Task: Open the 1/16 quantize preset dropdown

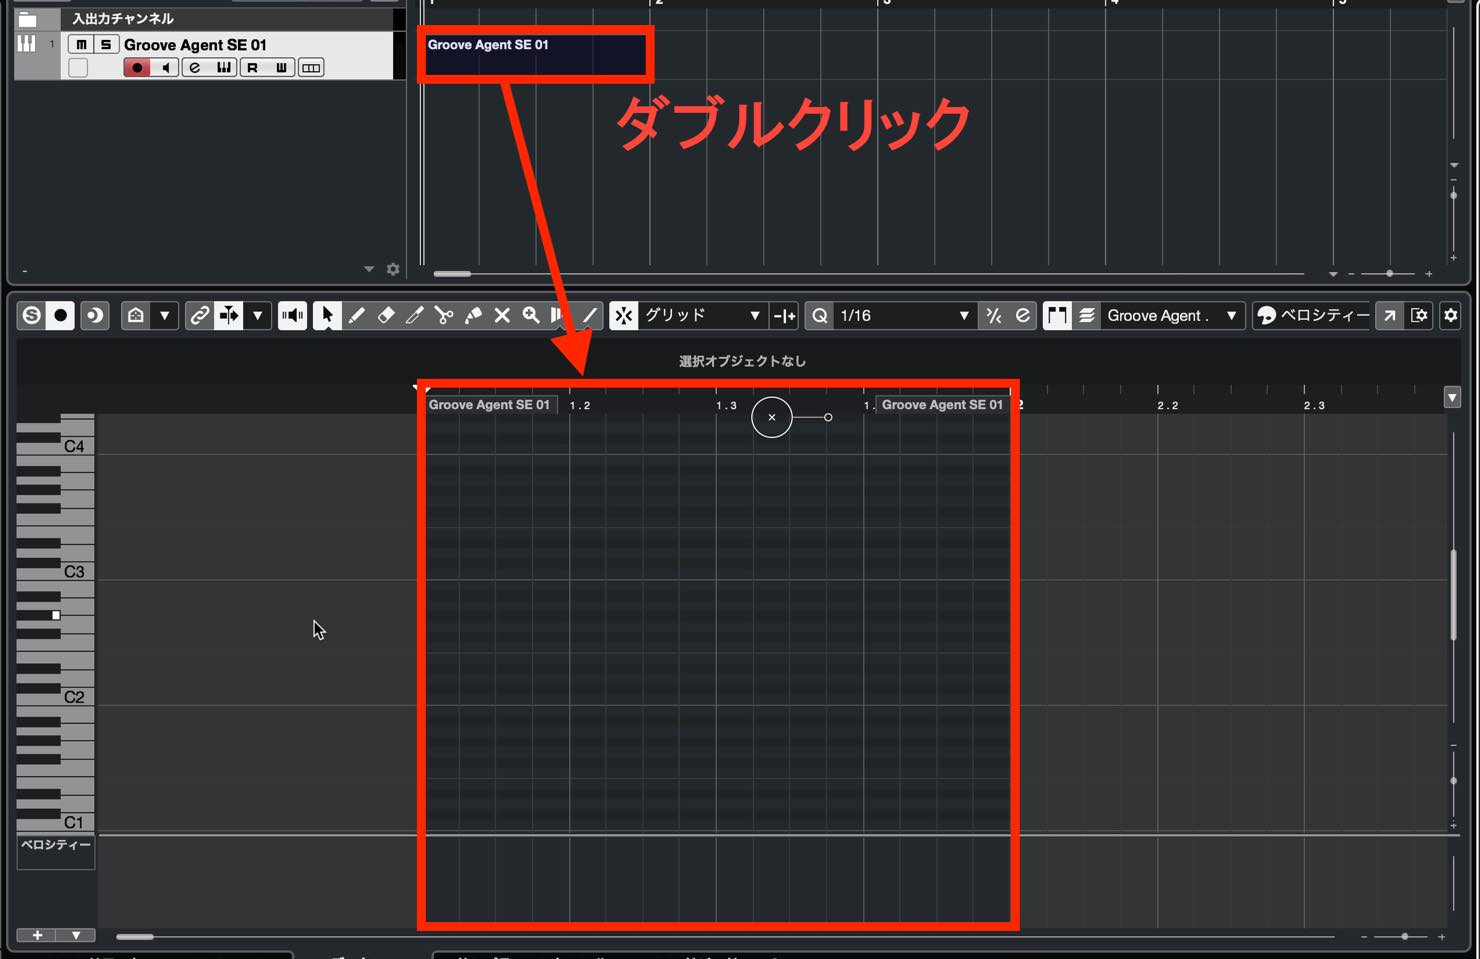Action: click(905, 315)
